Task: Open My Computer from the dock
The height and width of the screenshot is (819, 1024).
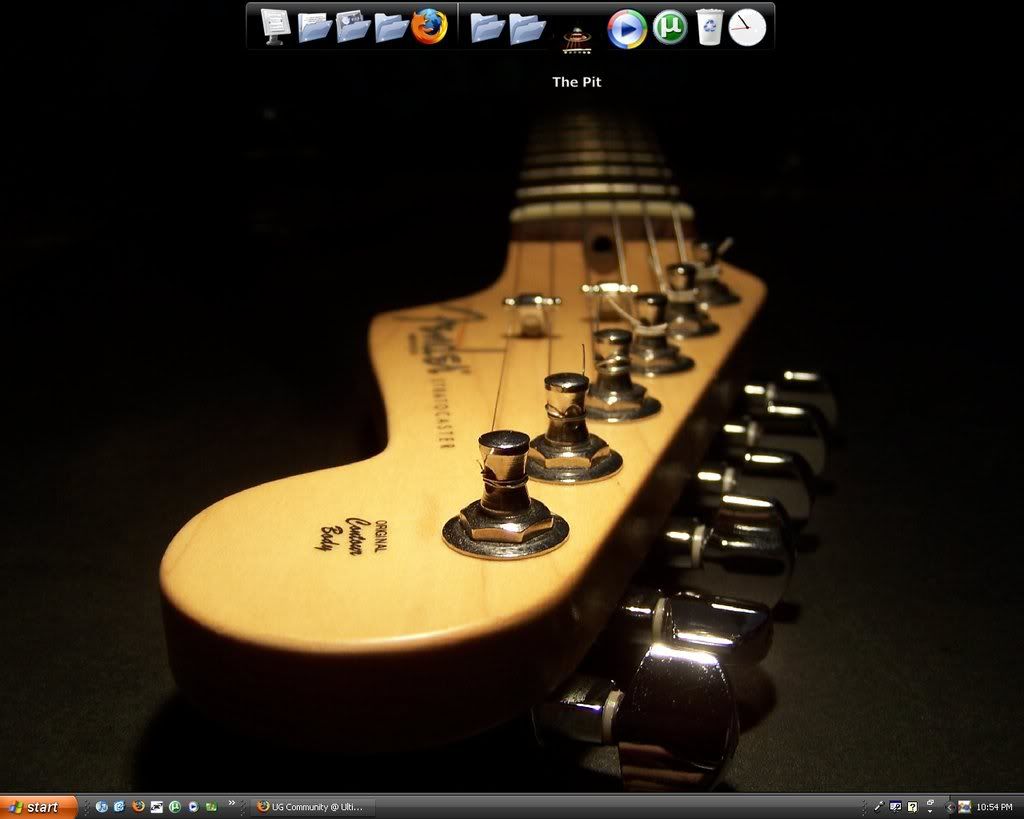Action: point(275,26)
